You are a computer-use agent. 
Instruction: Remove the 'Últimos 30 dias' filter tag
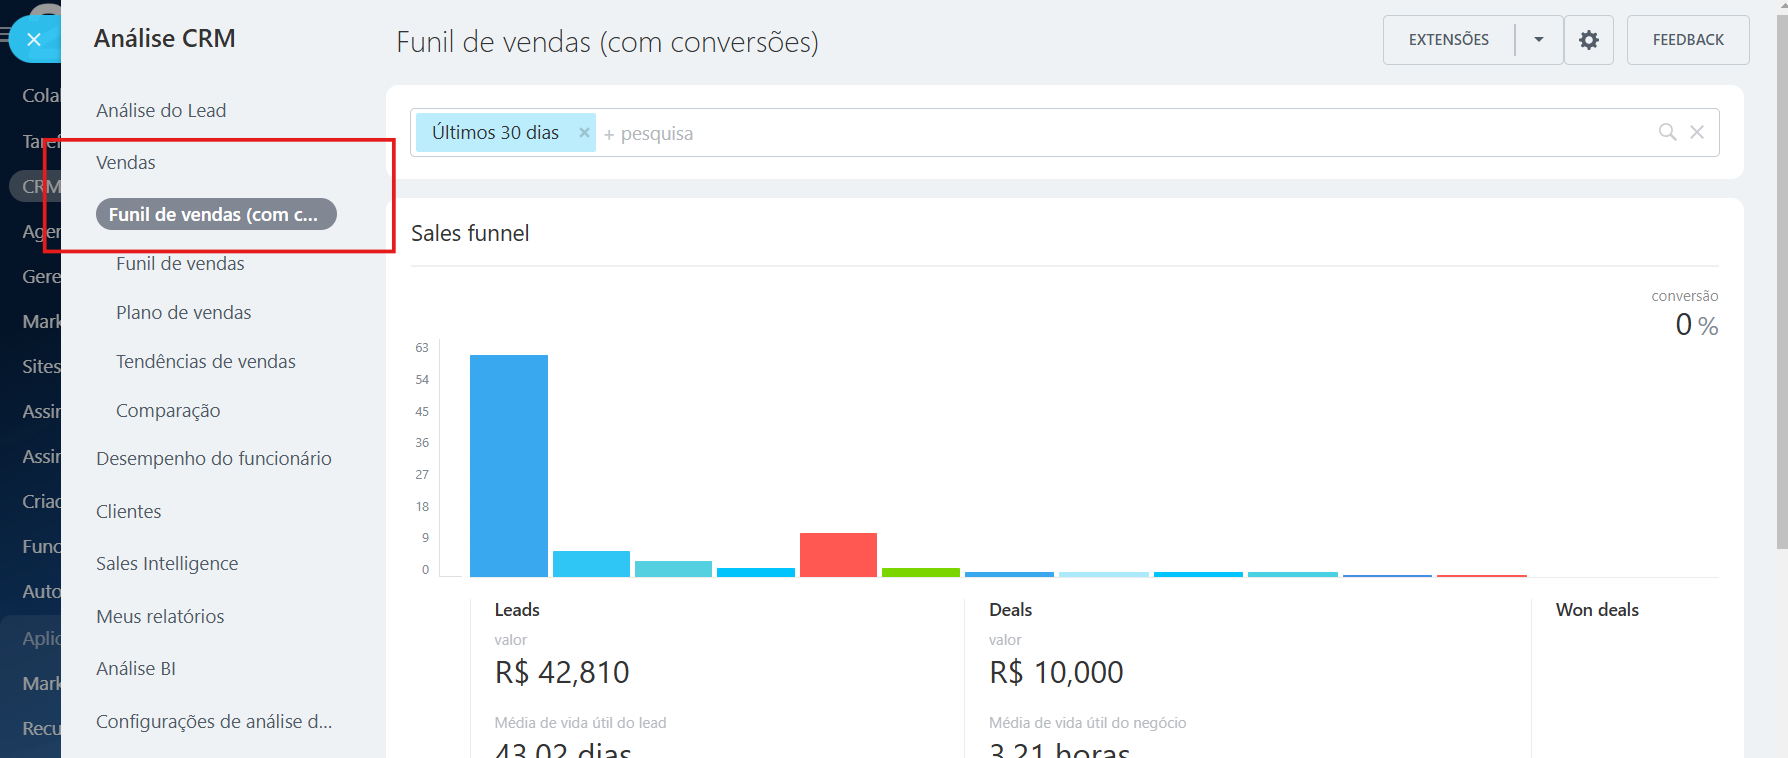tap(584, 133)
